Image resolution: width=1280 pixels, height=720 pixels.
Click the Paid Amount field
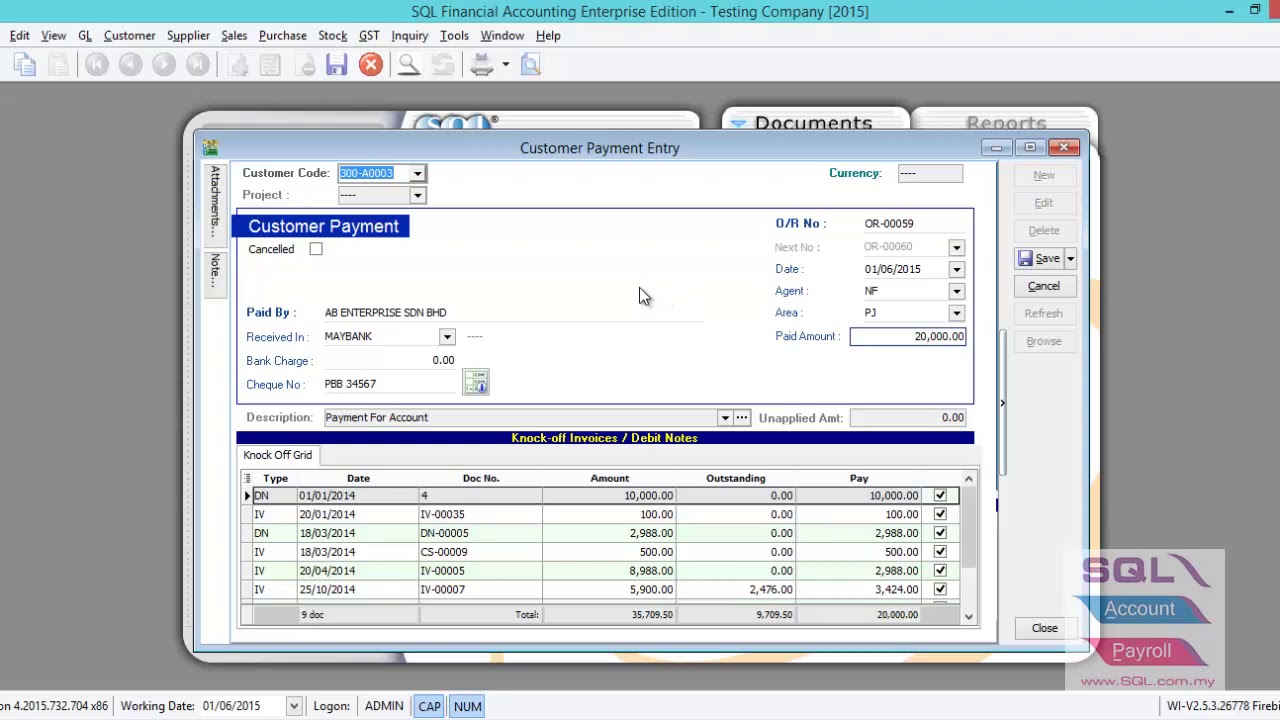(x=908, y=337)
